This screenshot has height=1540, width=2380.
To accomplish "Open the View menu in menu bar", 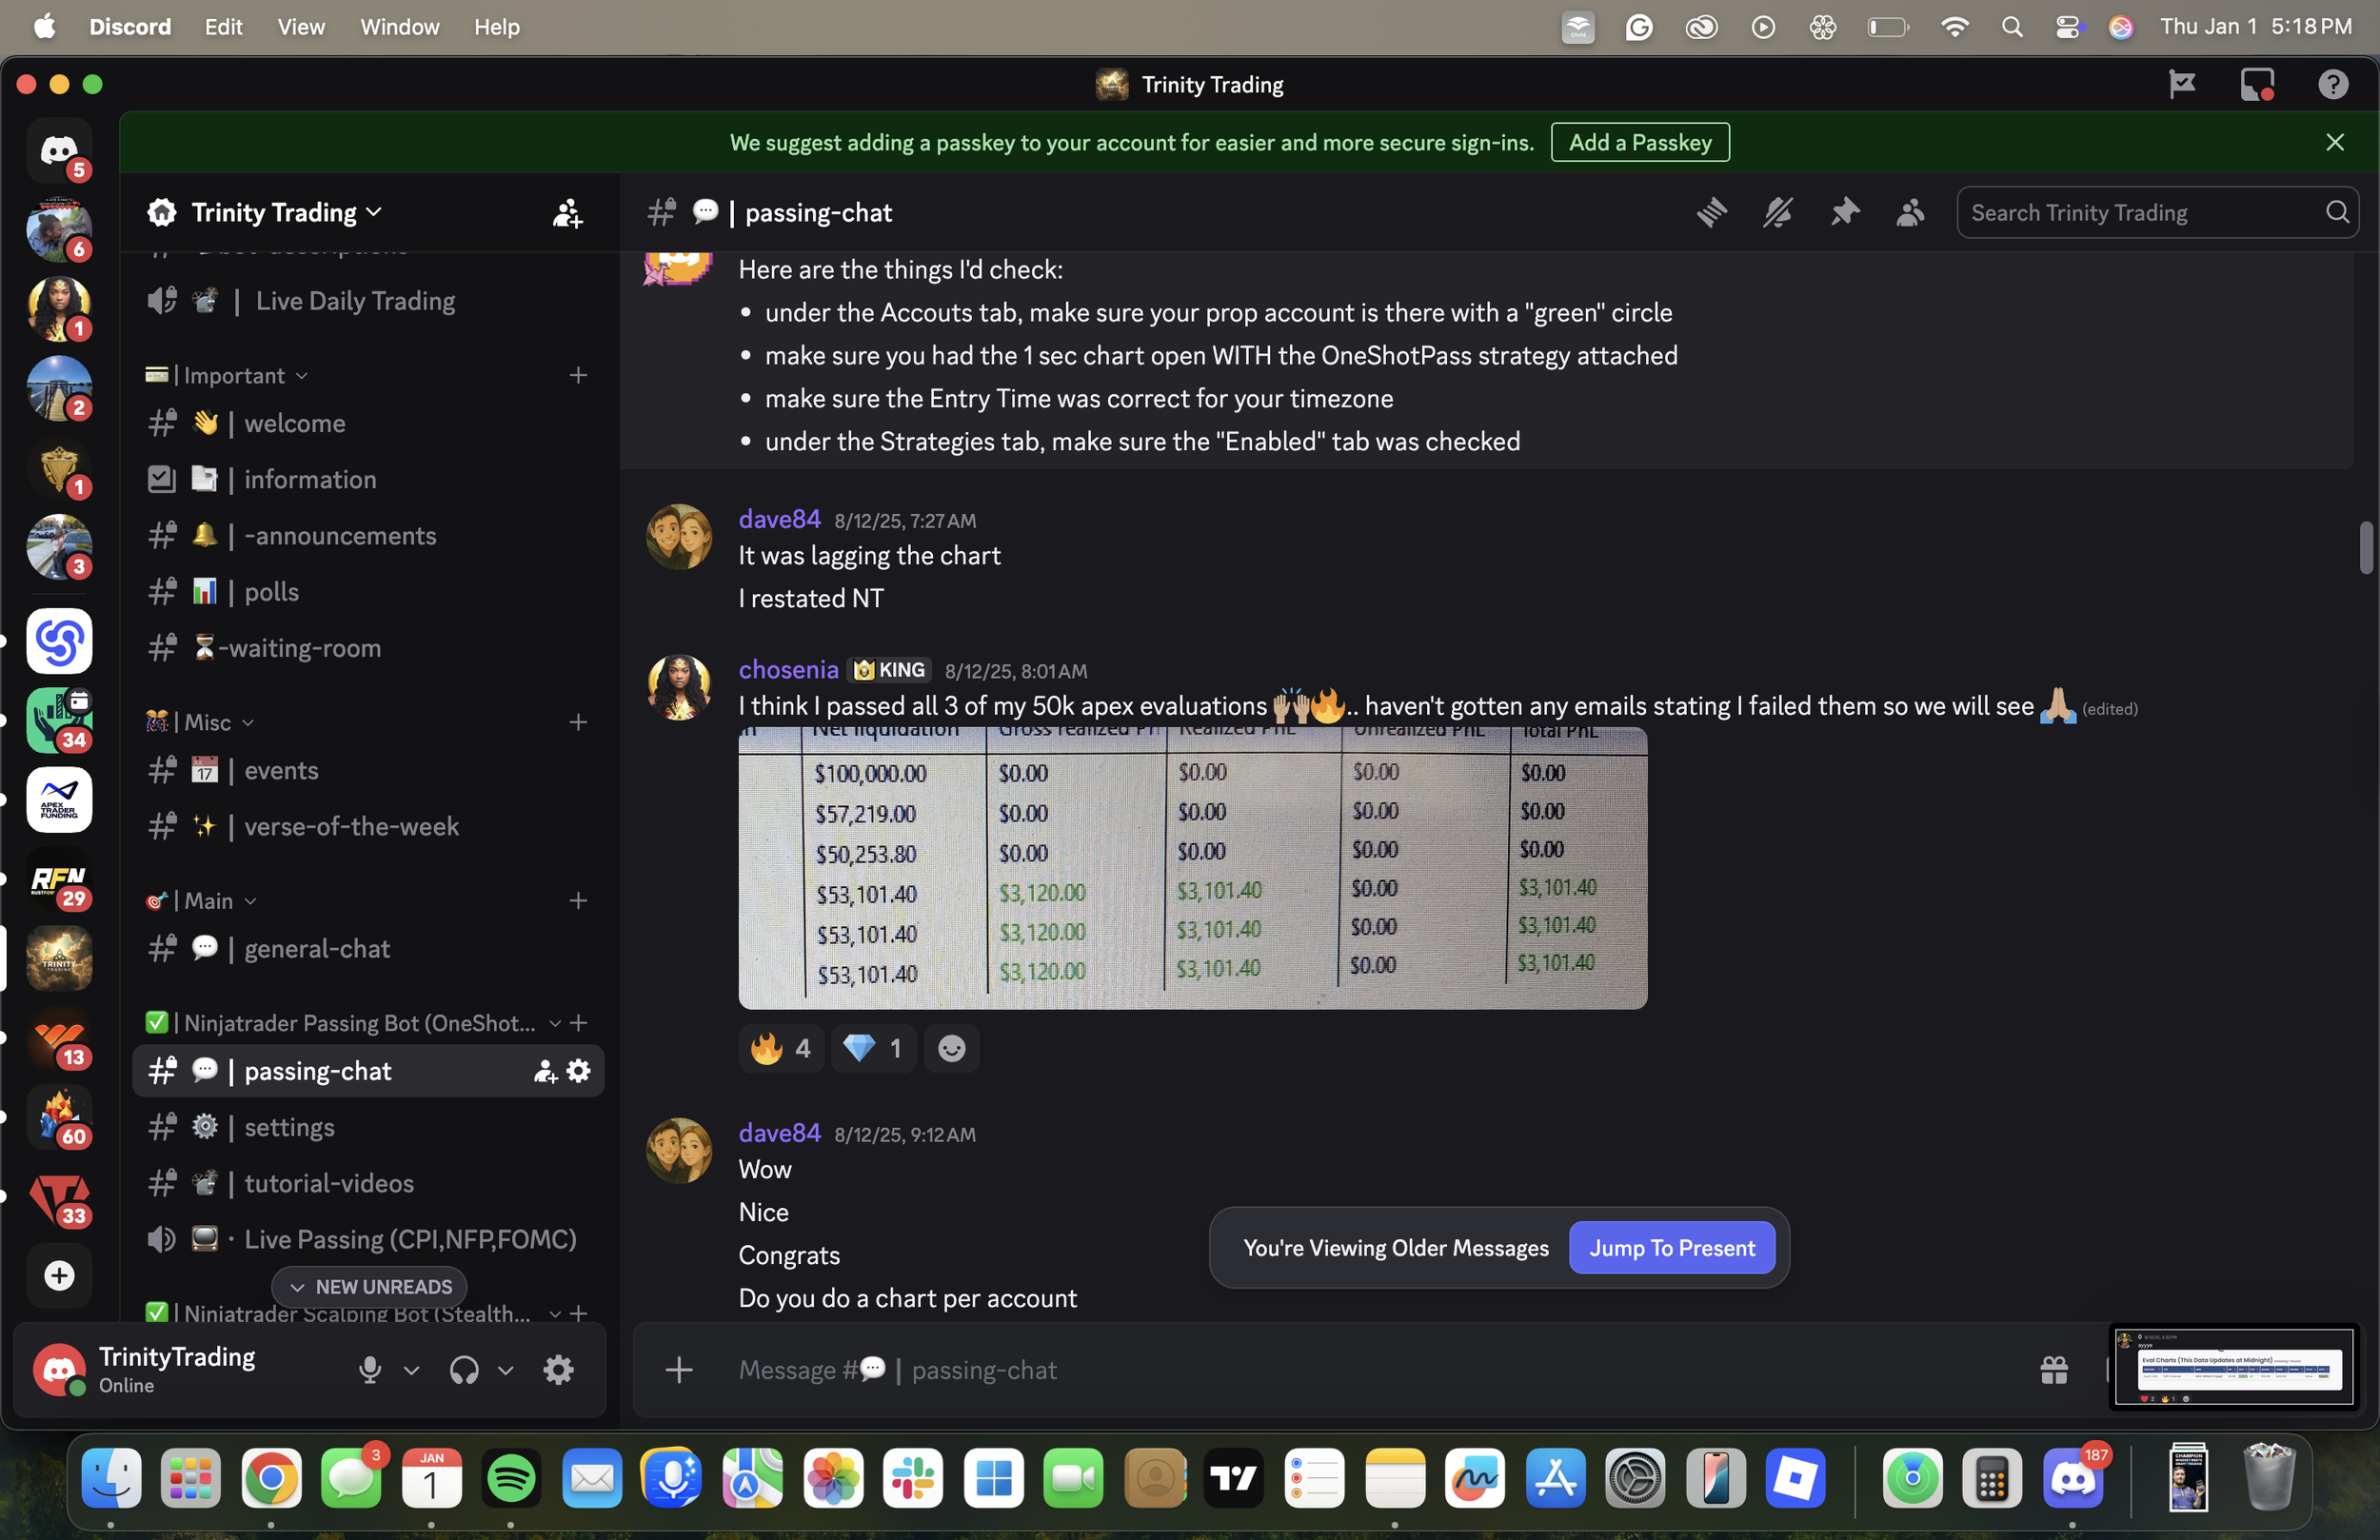I will click(x=300, y=27).
